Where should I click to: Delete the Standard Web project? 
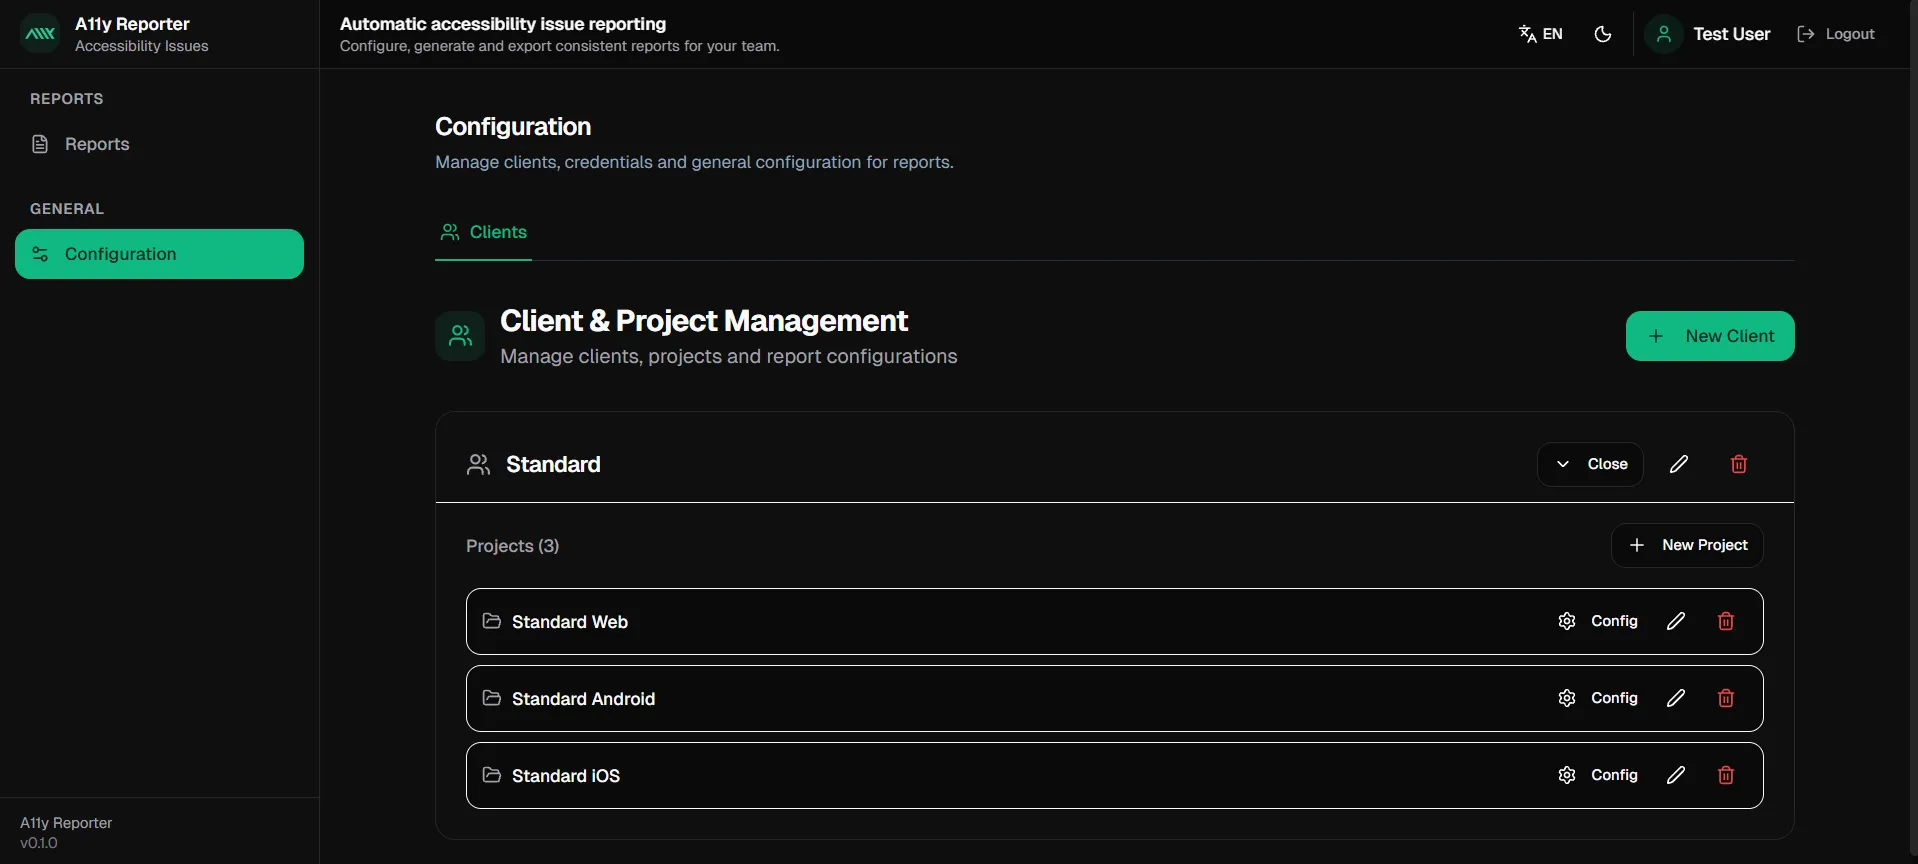coord(1726,621)
